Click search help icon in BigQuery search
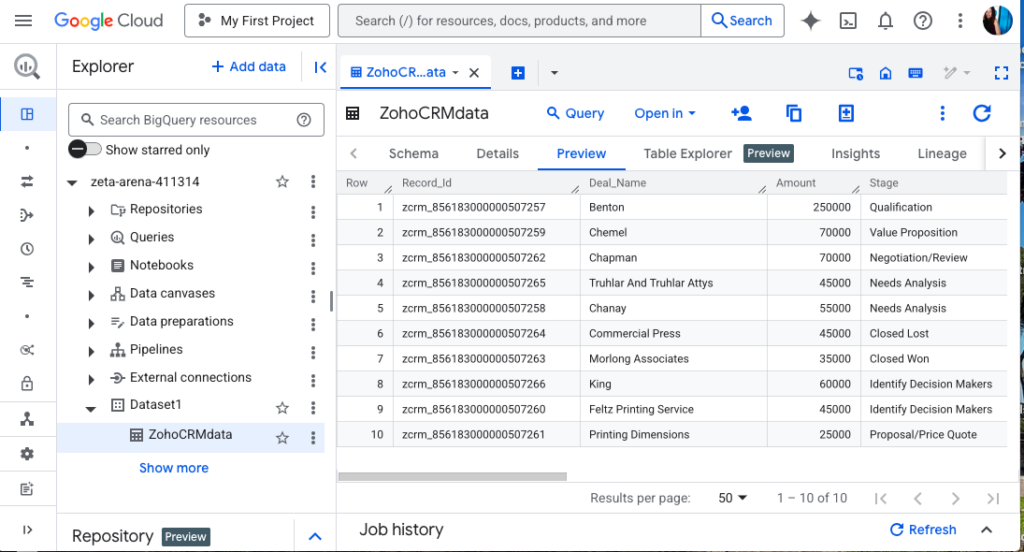The height and width of the screenshot is (552, 1024). [x=304, y=120]
